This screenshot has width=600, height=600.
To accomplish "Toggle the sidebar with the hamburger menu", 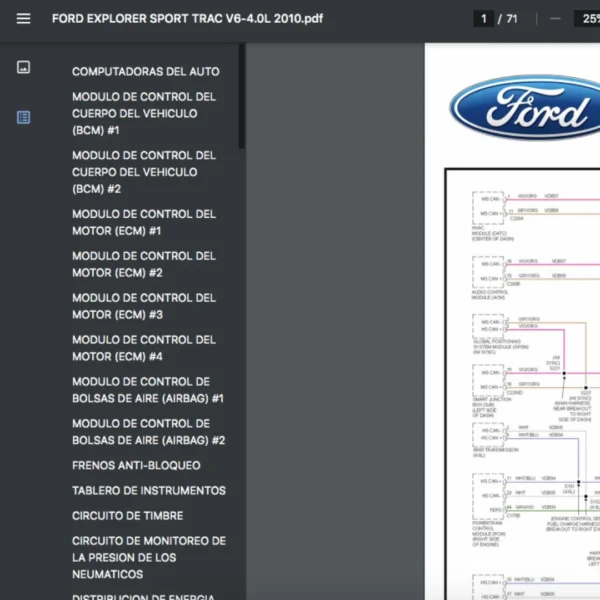I will pyautogui.click(x=23, y=19).
